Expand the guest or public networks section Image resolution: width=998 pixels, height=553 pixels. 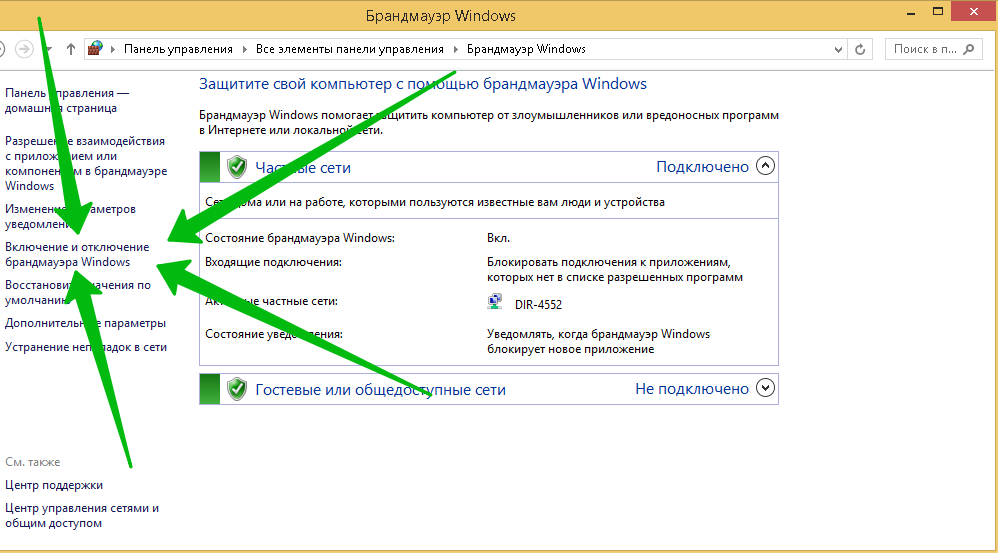click(x=765, y=388)
